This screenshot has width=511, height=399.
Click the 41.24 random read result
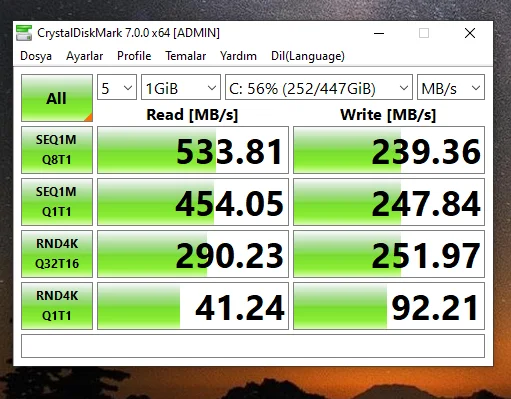[x=193, y=306]
